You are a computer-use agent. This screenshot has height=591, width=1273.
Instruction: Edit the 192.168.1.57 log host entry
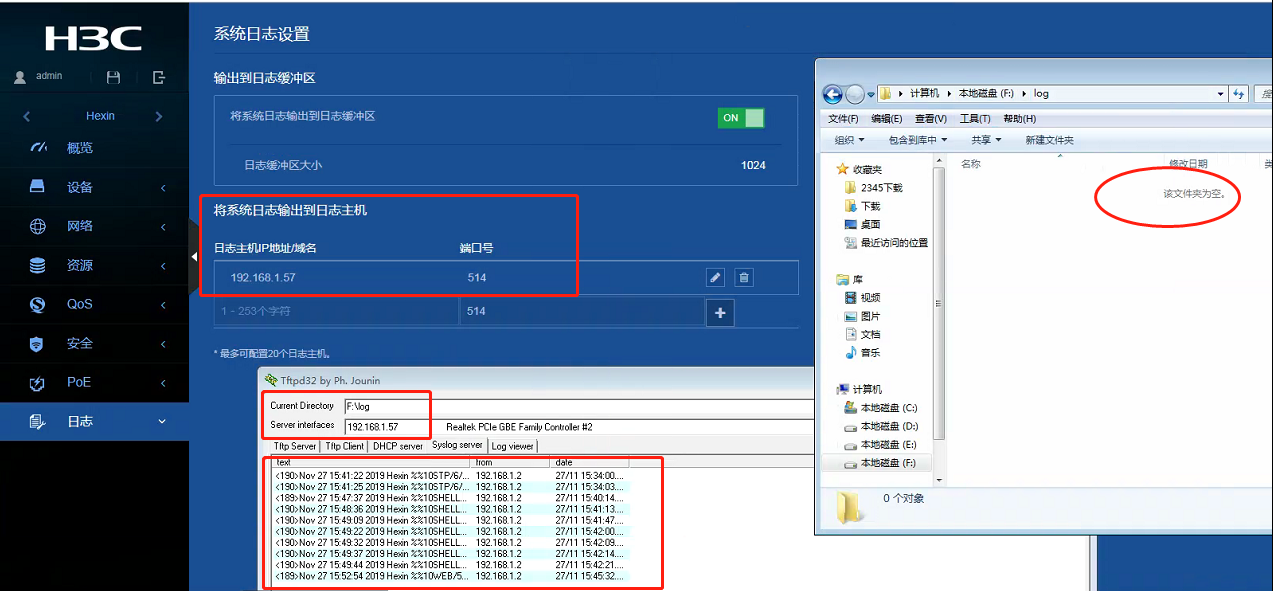coord(715,277)
